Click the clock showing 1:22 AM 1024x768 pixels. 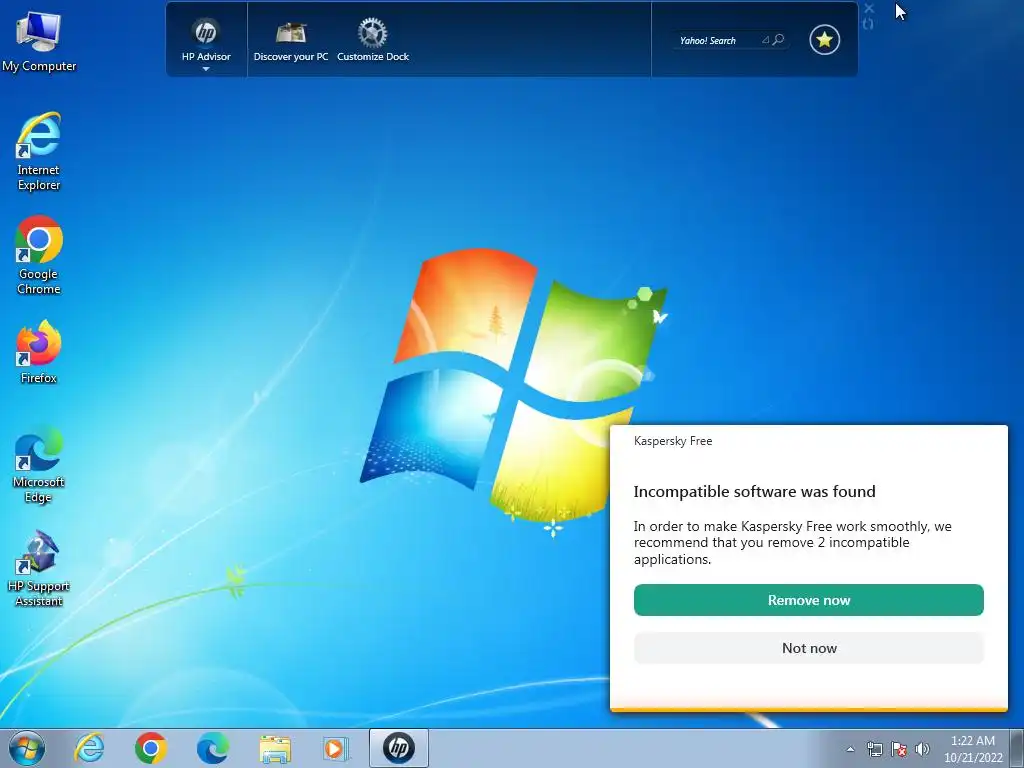pyautogui.click(x=973, y=748)
